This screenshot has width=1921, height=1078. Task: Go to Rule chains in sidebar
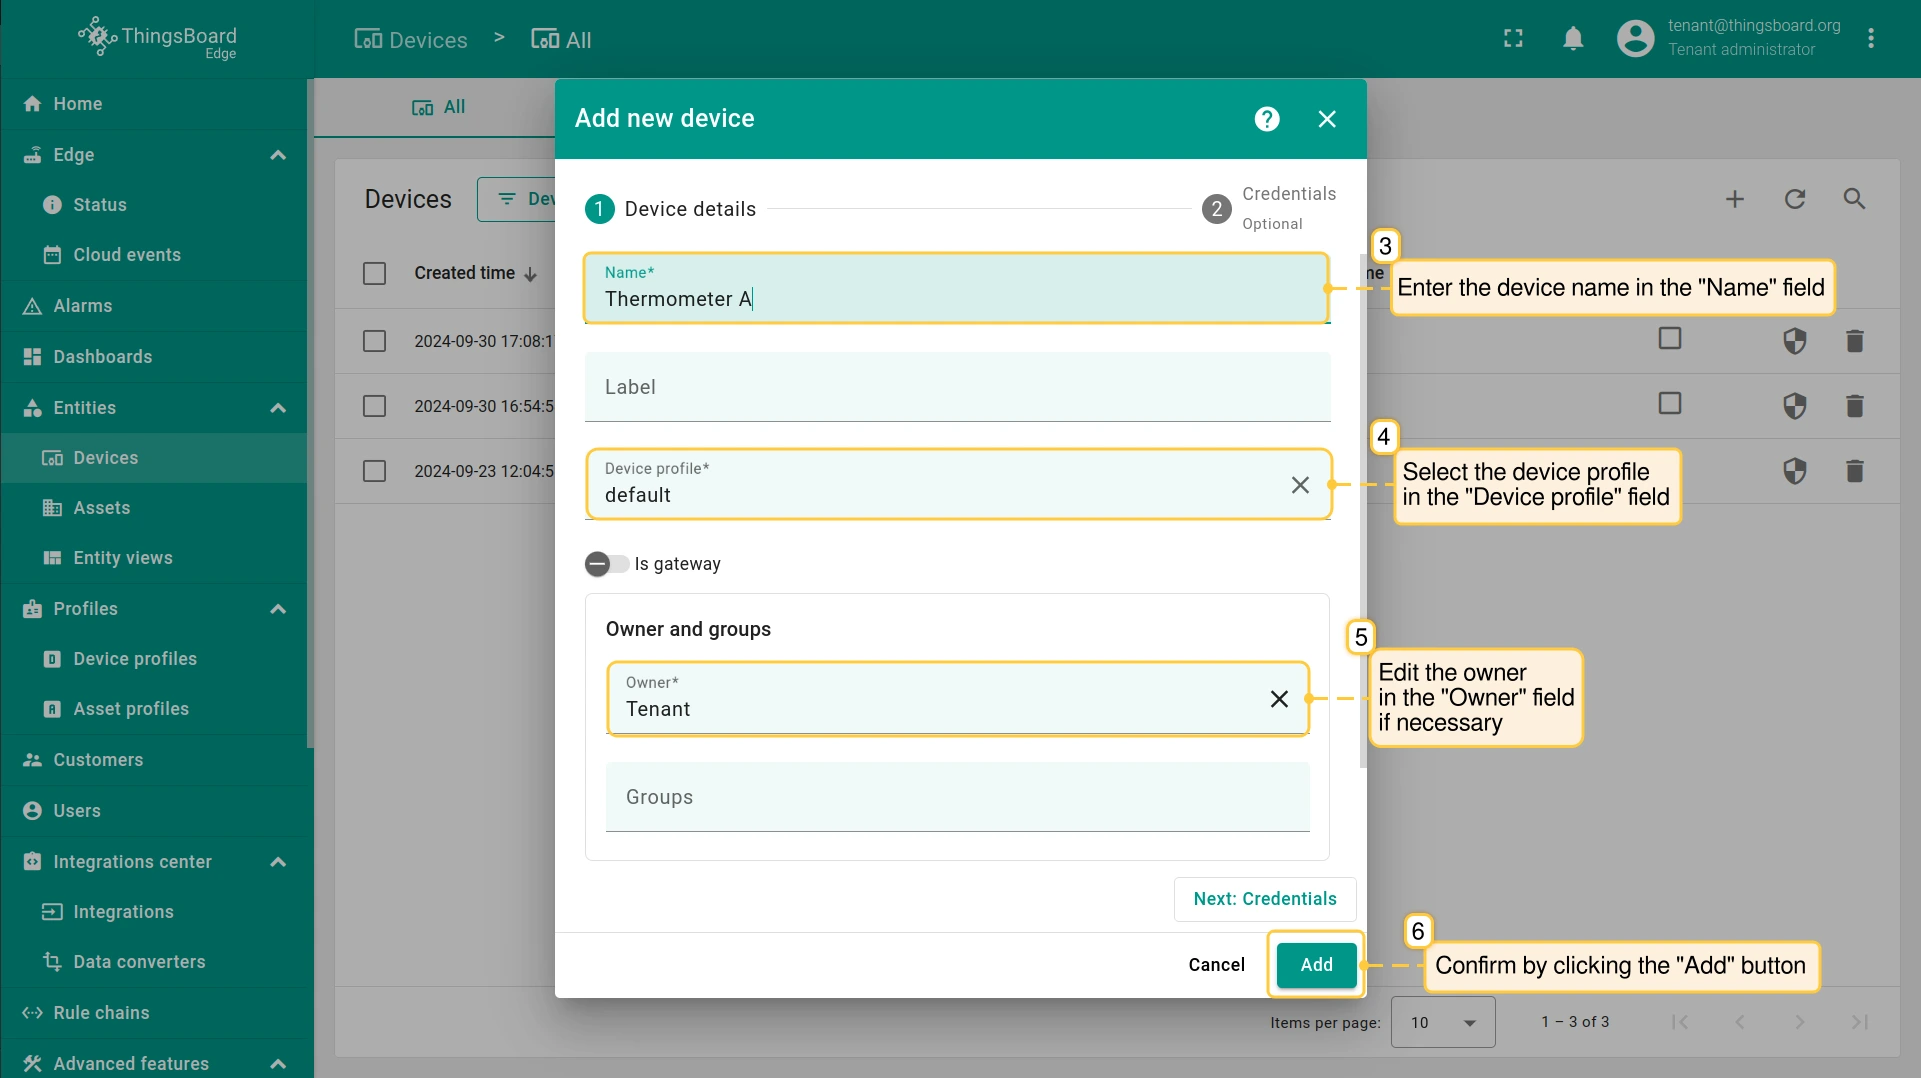coord(101,1013)
